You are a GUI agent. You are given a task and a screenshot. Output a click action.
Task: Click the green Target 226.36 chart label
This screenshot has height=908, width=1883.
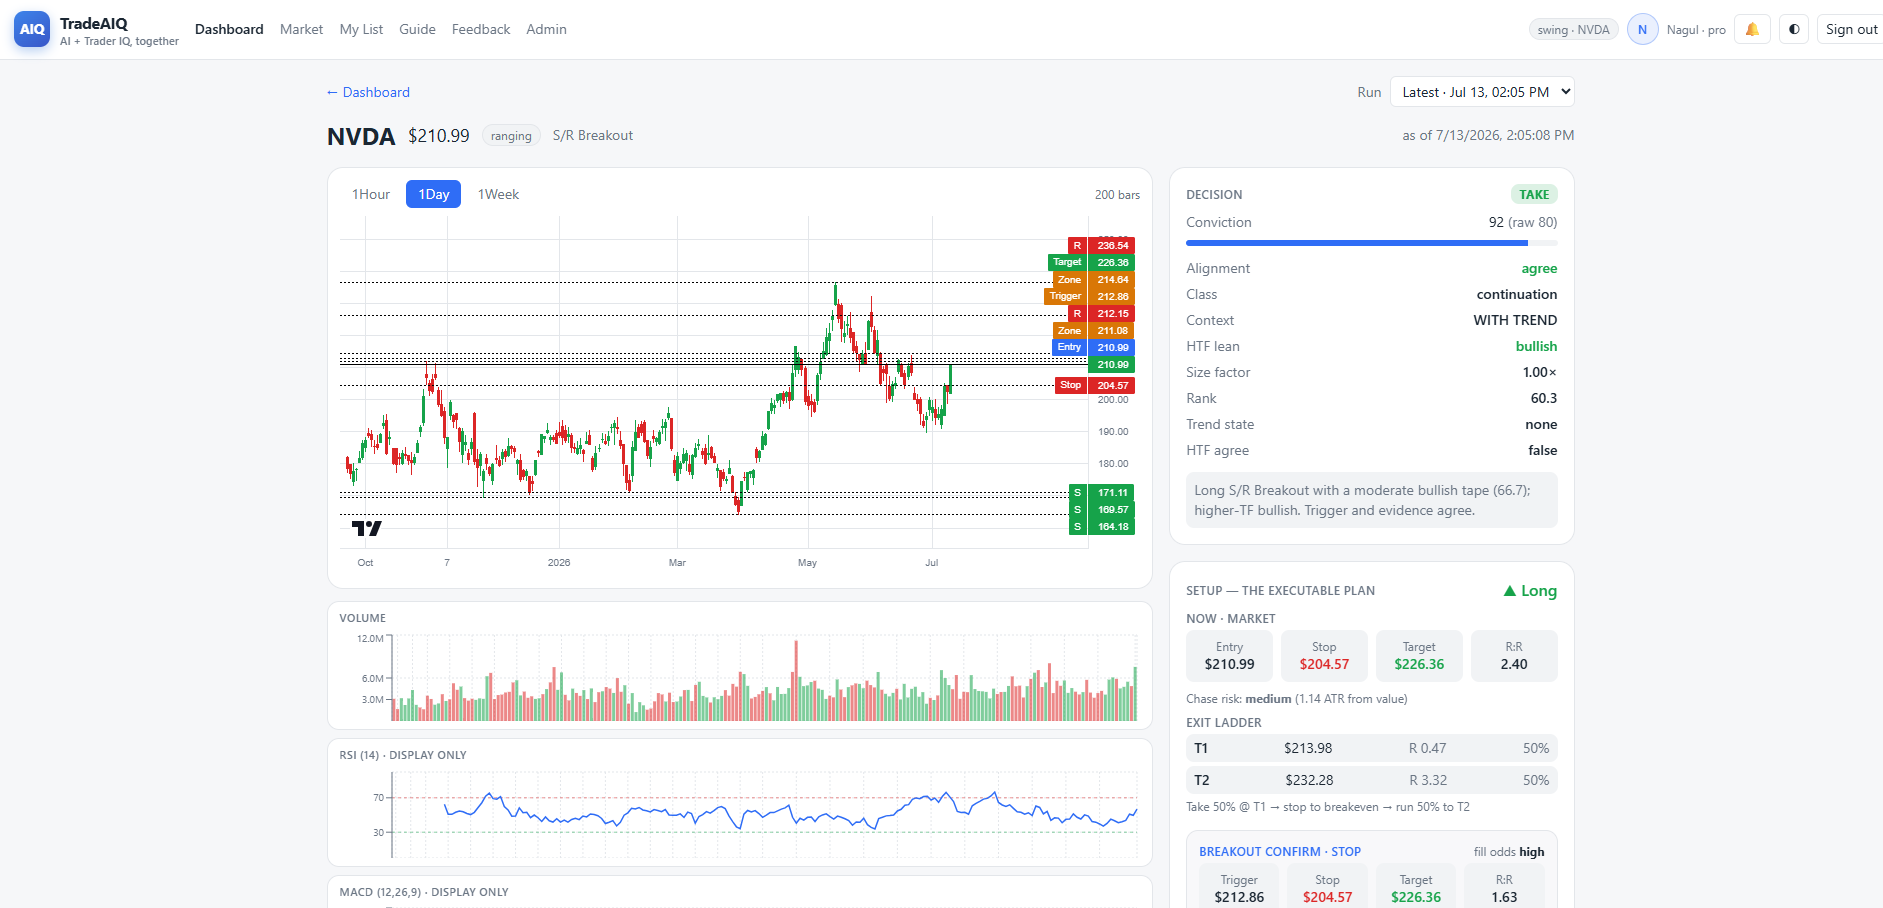click(1091, 262)
